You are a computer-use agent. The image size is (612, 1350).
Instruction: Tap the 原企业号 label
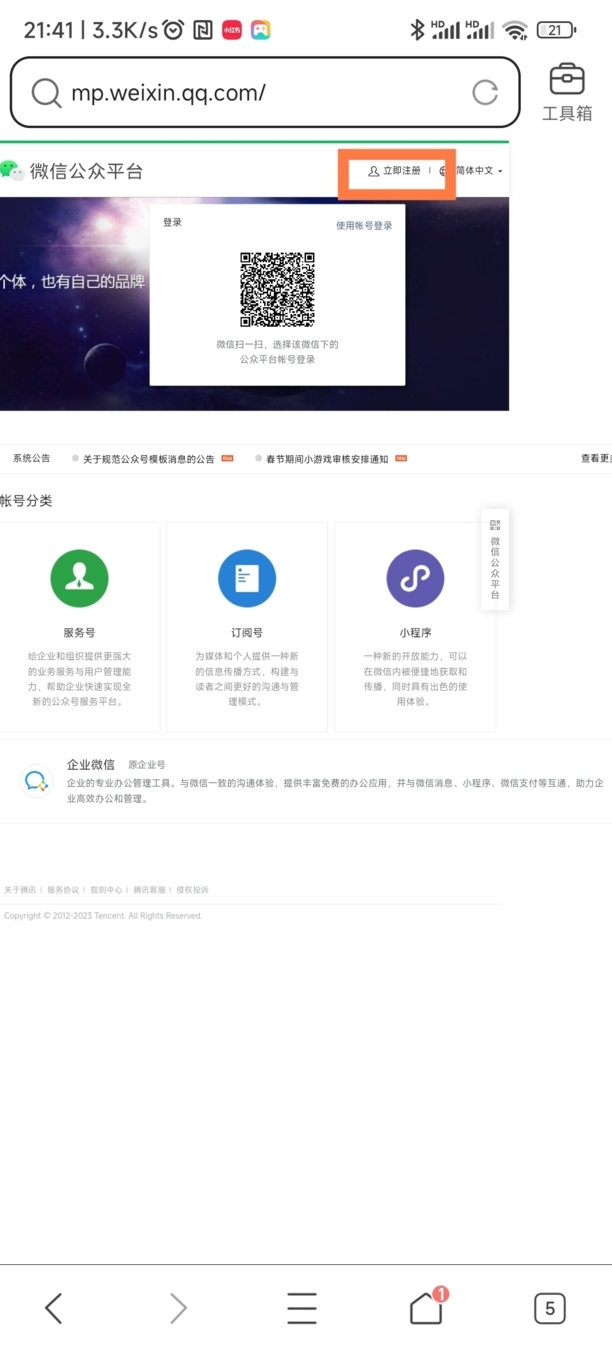146,765
